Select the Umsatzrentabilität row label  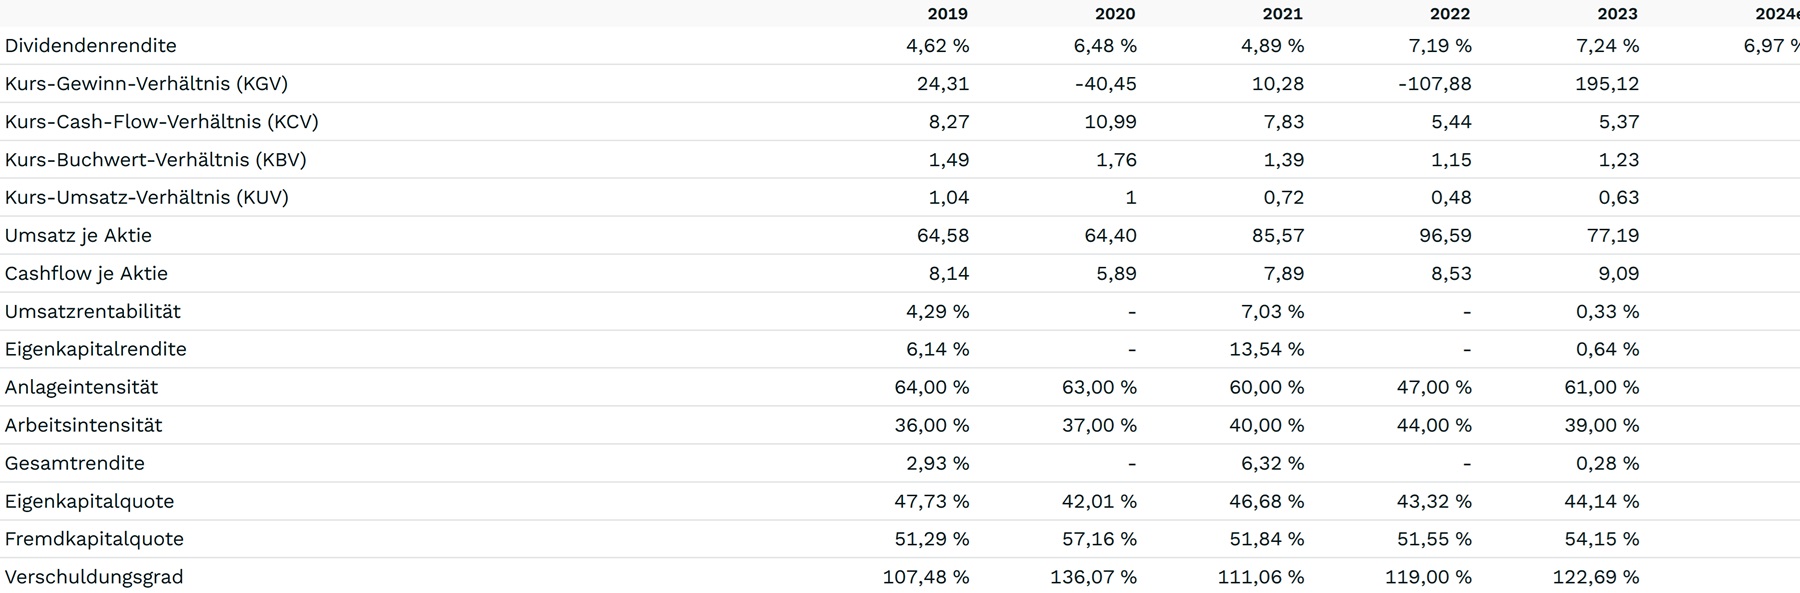[x=93, y=312]
